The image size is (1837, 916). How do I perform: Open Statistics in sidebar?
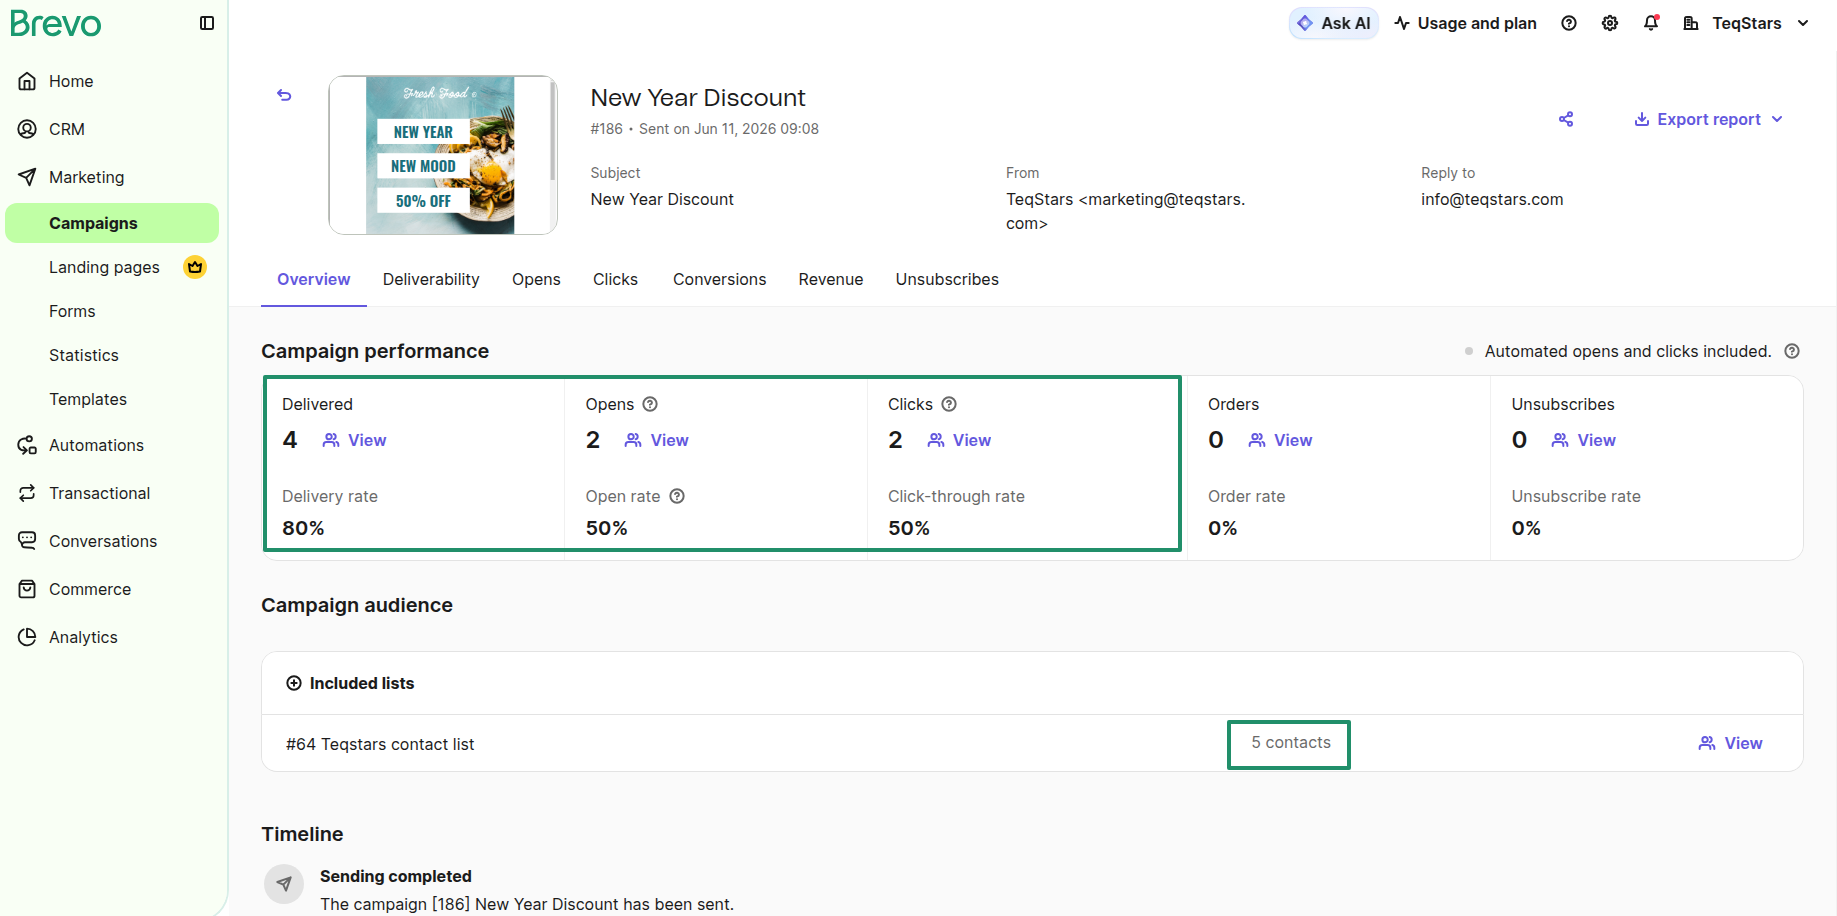84,355
